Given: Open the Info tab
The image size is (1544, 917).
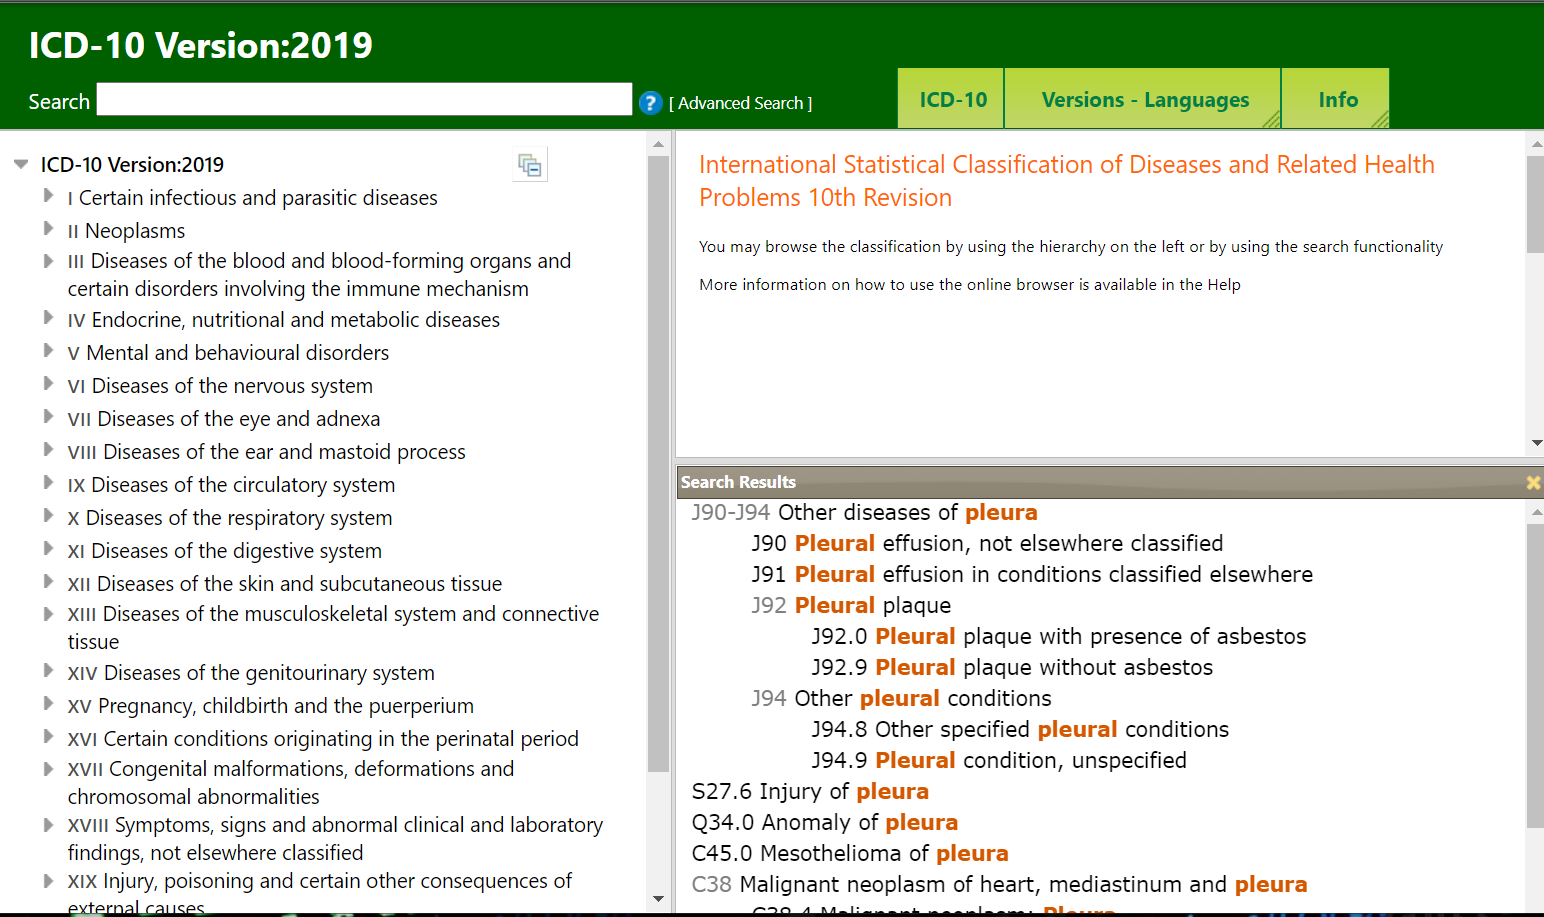Looking at the screenshot, I should coord(1336,99).
